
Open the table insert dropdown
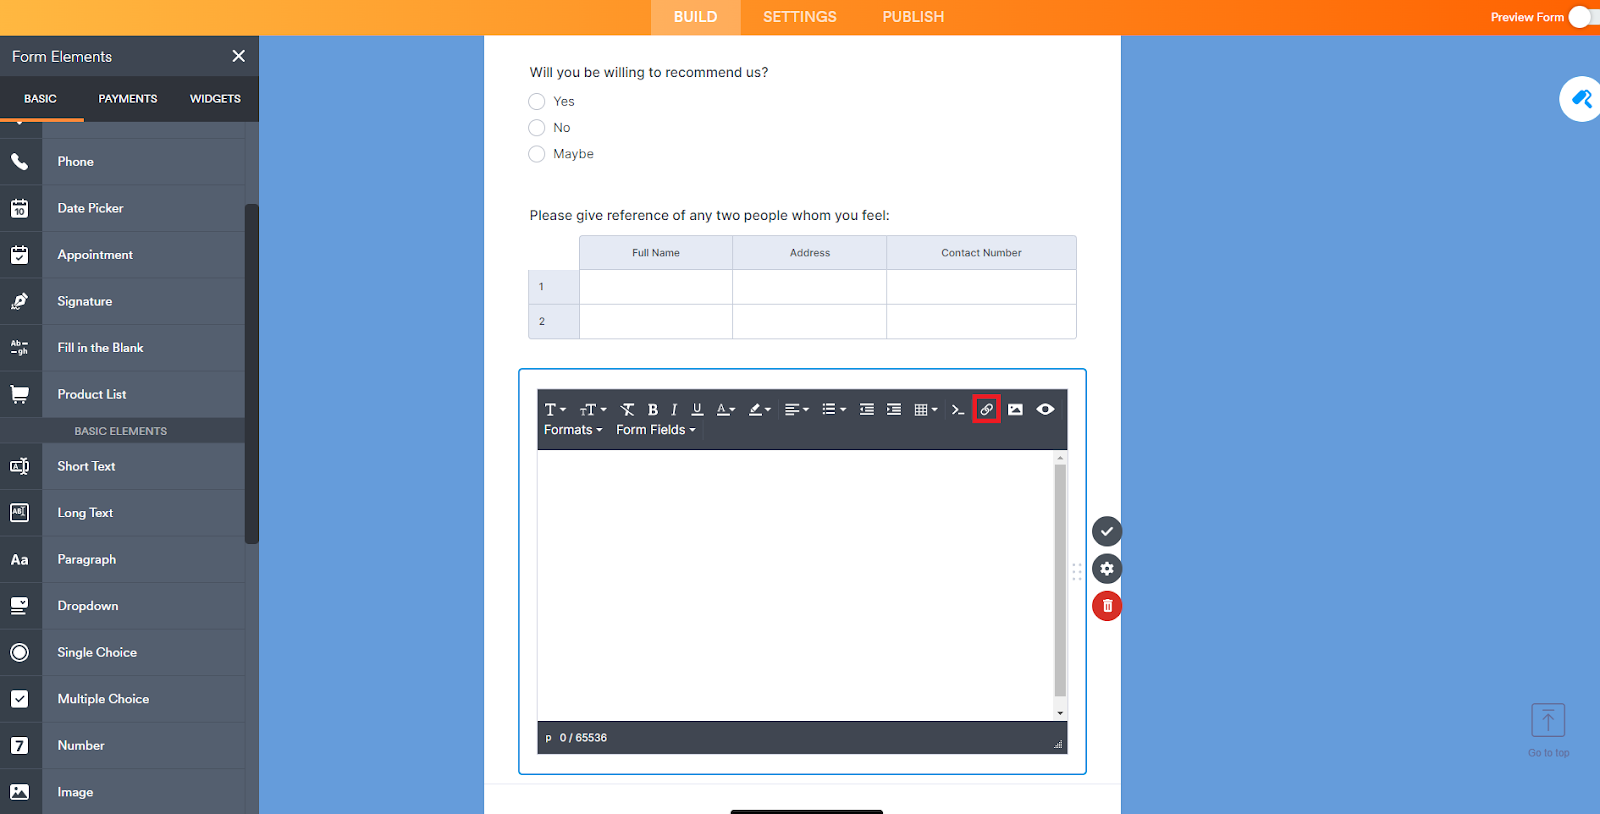point(926,409)
